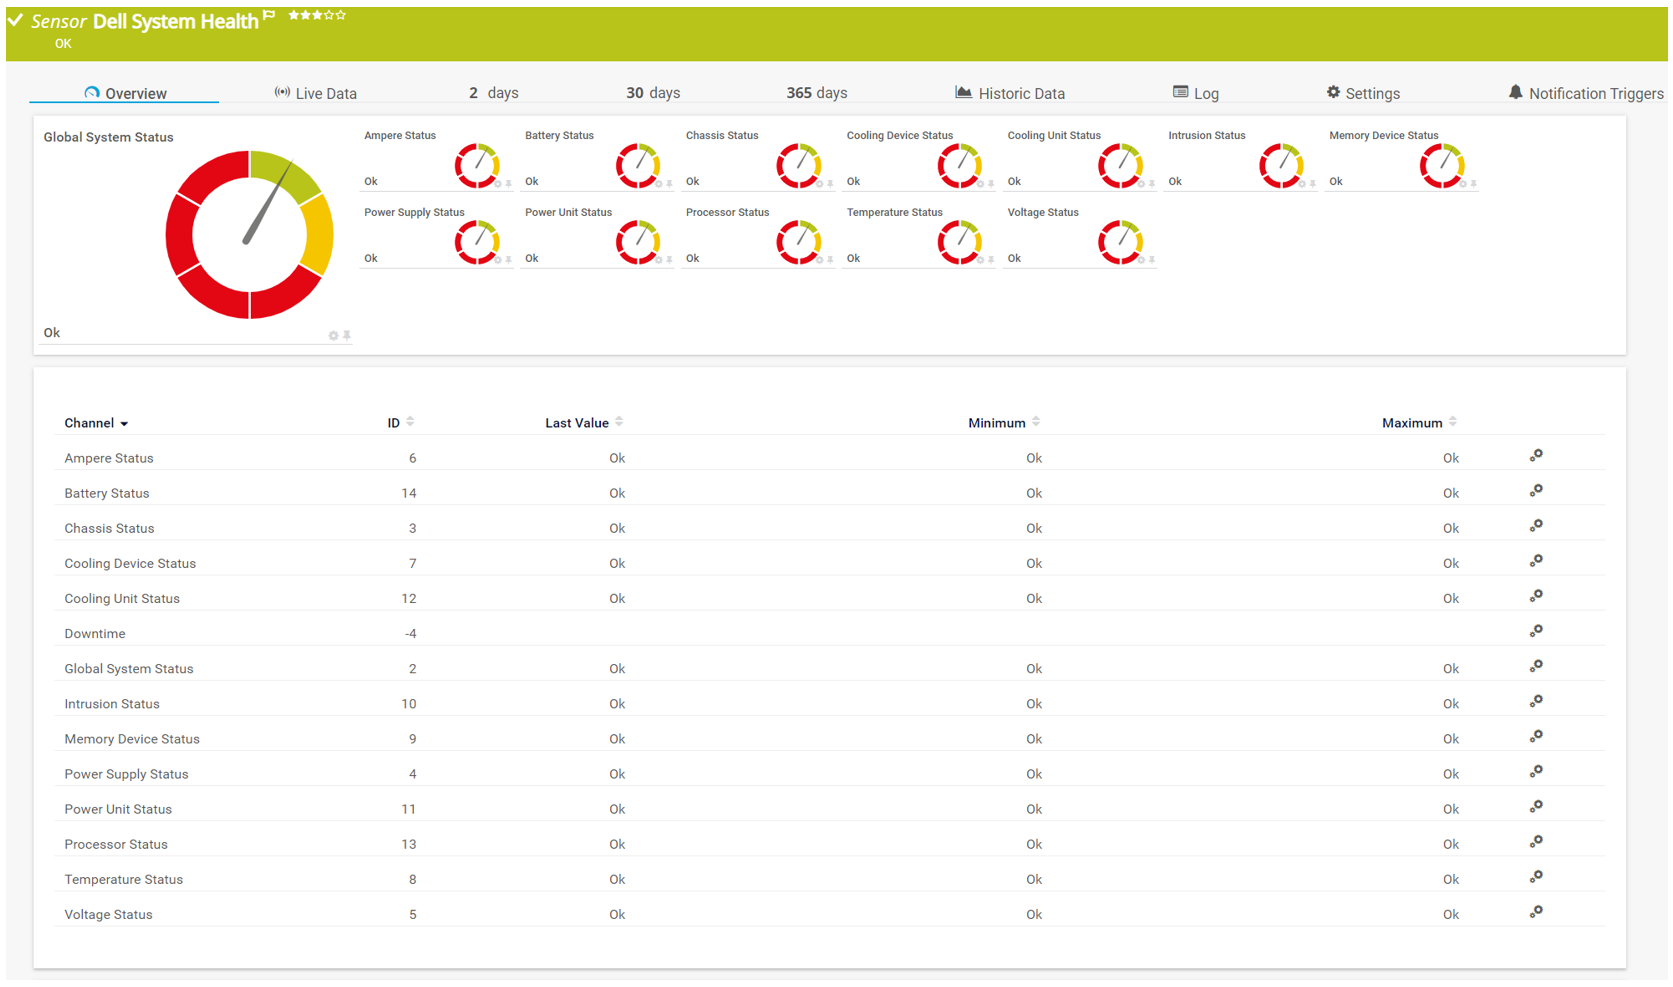Open the Ampere Status gauge settings gear
The image size is (1673, 987).
click(x=499, y=184)
